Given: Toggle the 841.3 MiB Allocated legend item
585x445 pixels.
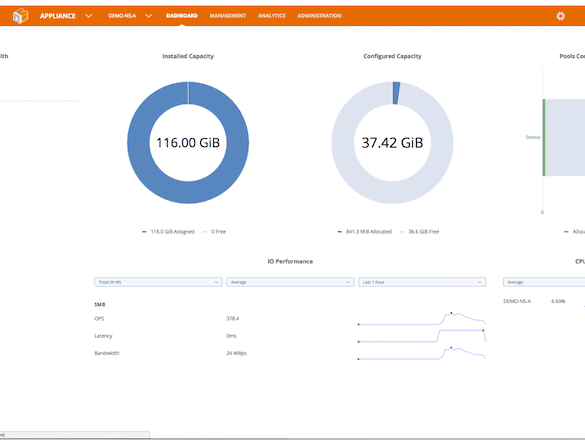Looking at the screenshot, I should pyautogui.click(x=365, y=232).
